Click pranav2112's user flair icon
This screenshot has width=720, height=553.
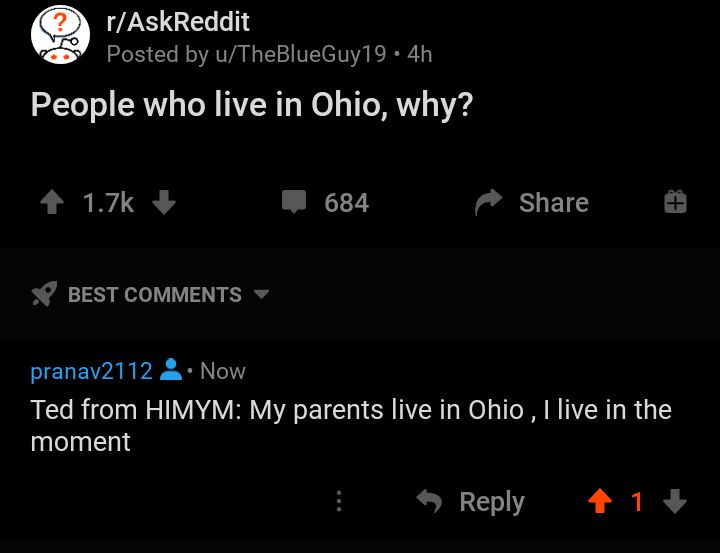point(171,371)
